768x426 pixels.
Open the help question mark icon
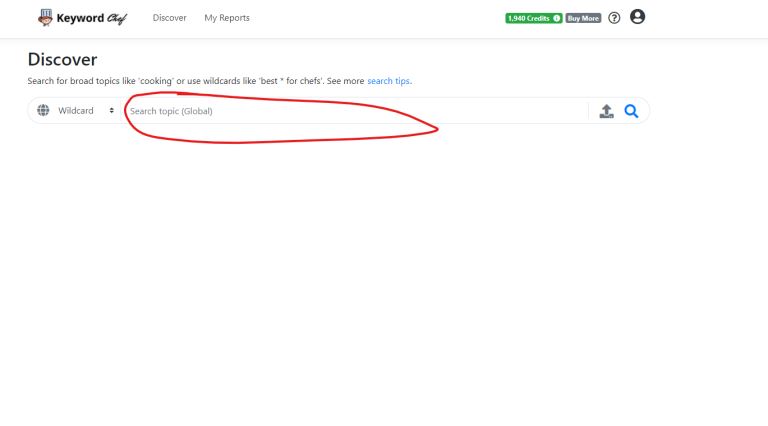(x=614, y=18)
